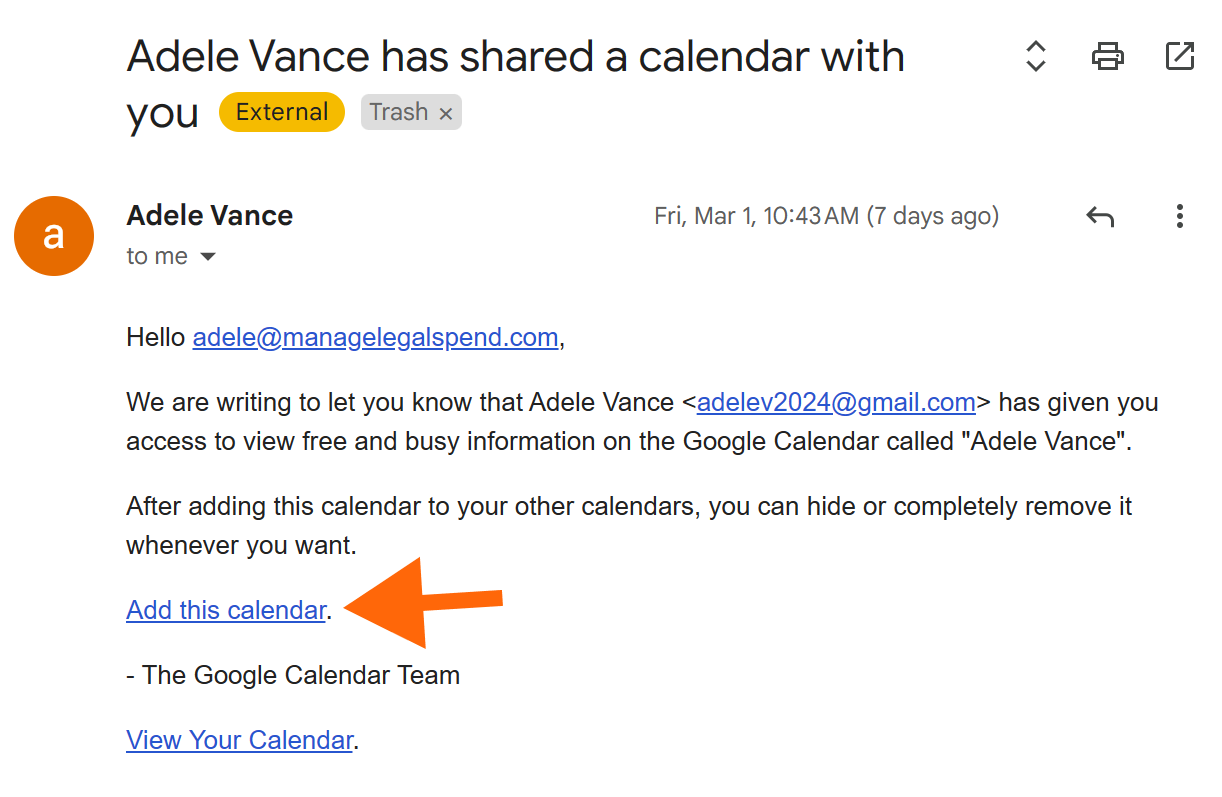This screenshot has height=797, width=1222.
Task: Click the "to me" recipient text
Action: click(x=157, y=257)
